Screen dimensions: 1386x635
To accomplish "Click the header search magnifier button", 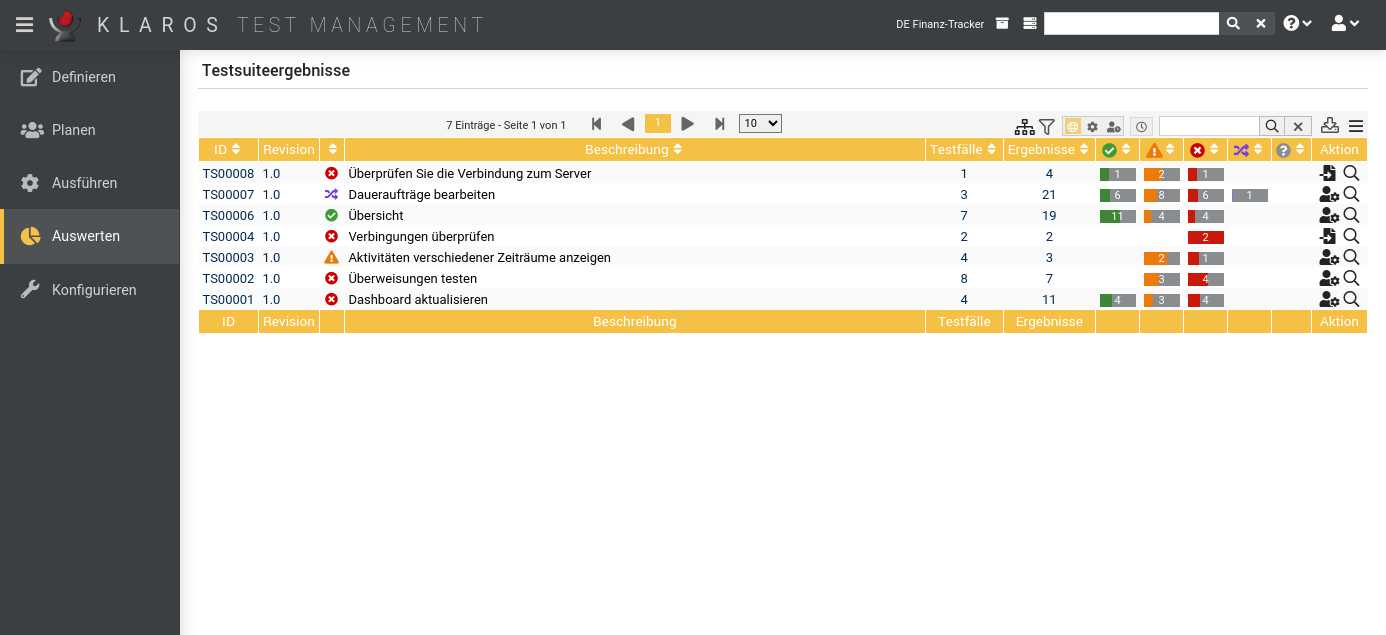I will [1233, 24].
